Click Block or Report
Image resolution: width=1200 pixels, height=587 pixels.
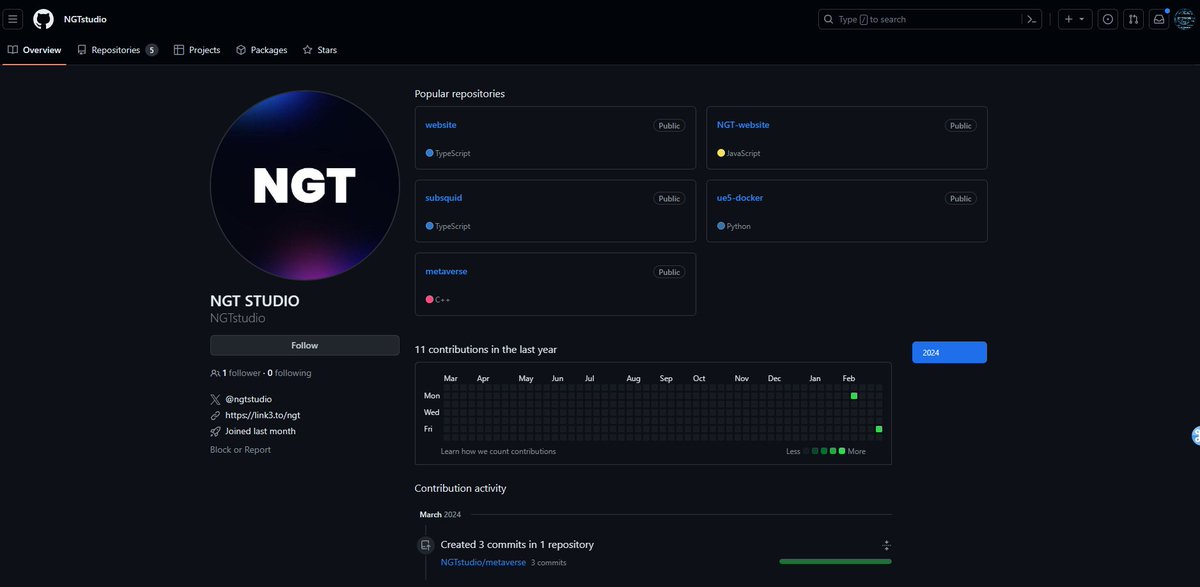click(240, 450)
